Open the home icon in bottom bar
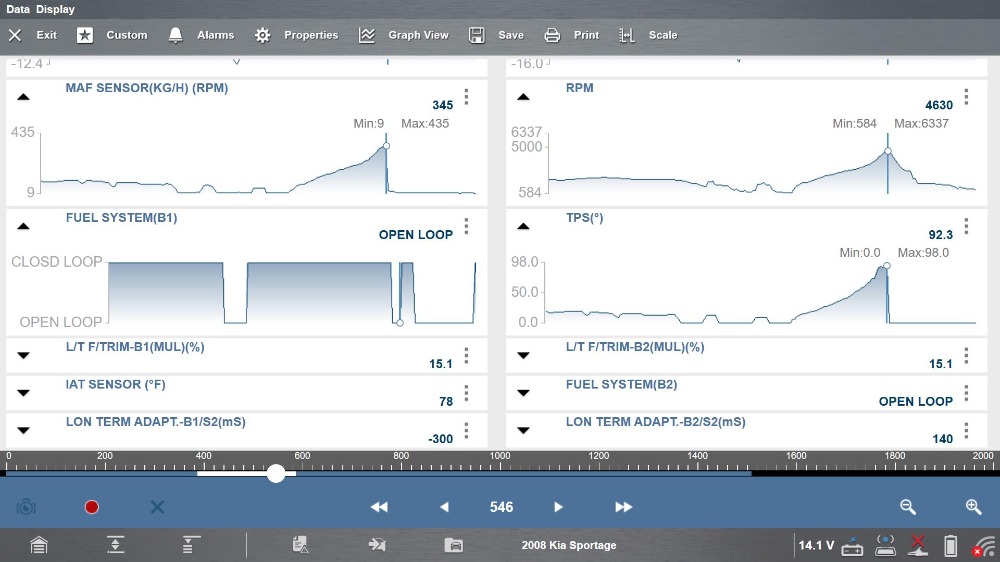This screenshot has height=562, width=1000. (x=38, y=545)
